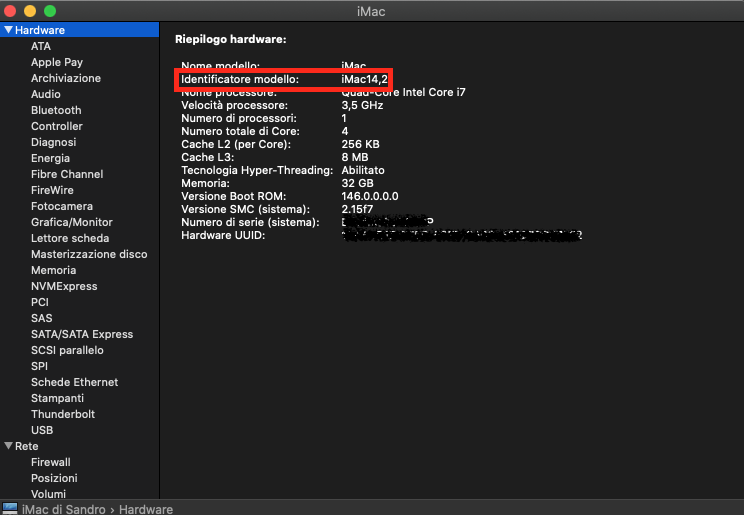The image size is (744, 515).
Task: Select SPI in the sidebar
Action: tap(39, 366)
